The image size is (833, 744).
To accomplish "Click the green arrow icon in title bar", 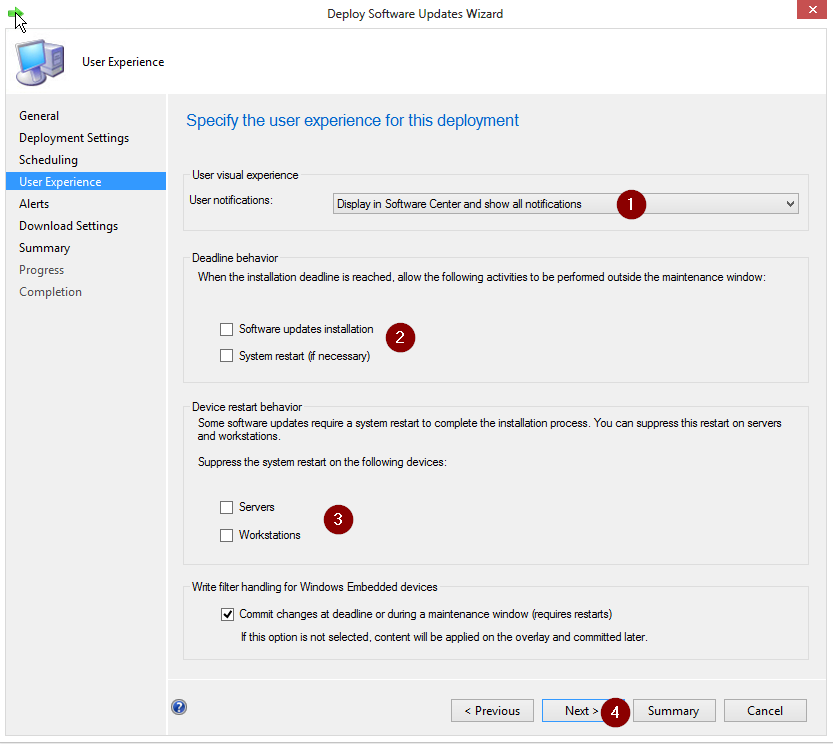I will tap(16, 14).
